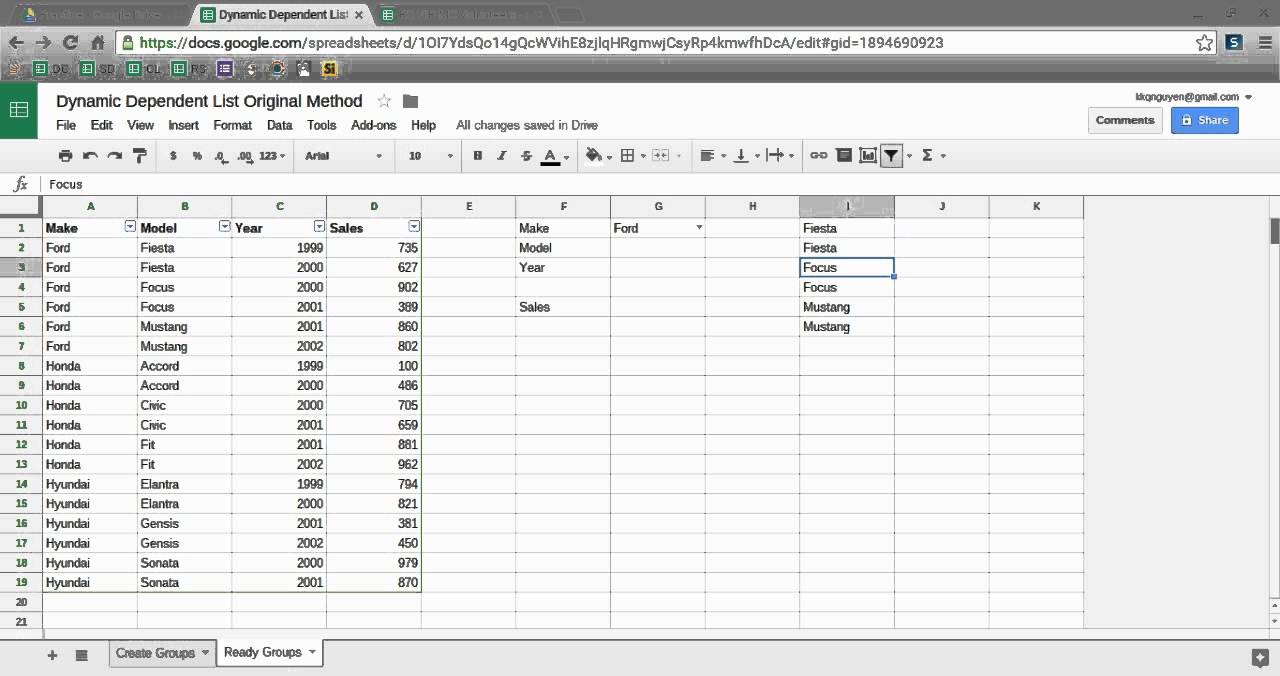Open the Insert menu
This screenshot has width=1280, height=676.
pos(183,125)
